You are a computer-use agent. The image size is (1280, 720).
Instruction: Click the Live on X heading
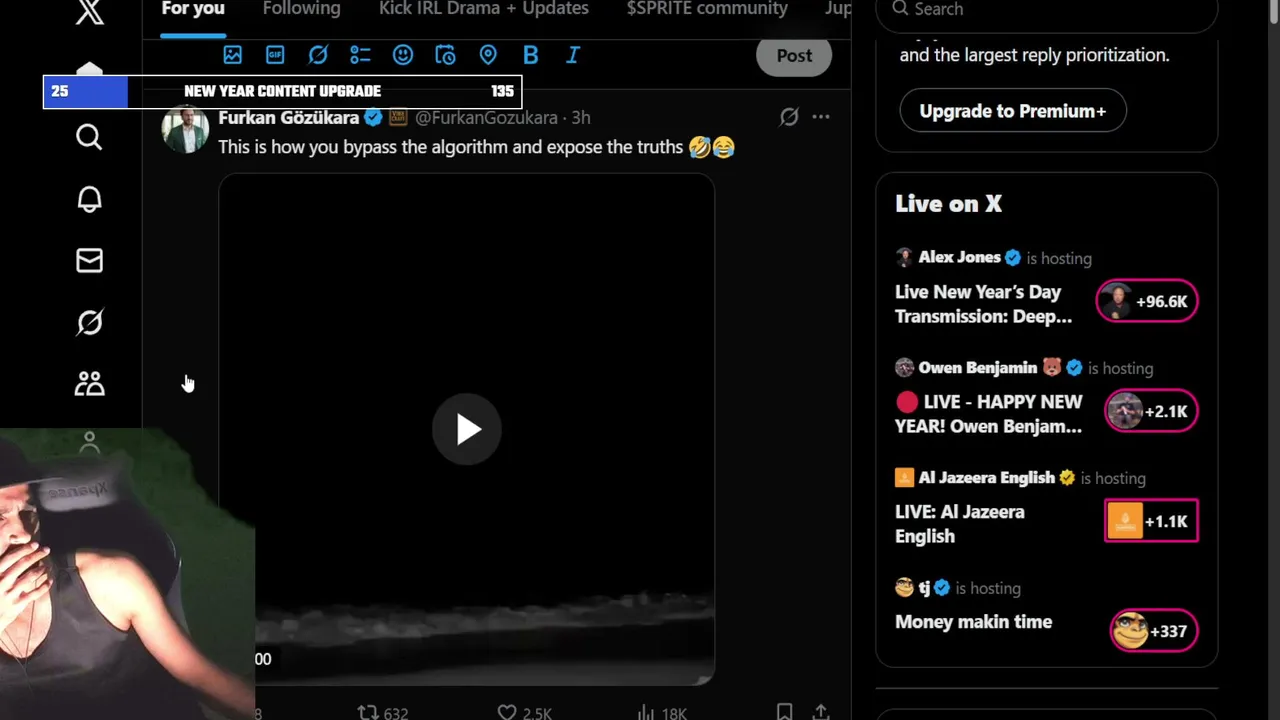click(x=948, y=204)
